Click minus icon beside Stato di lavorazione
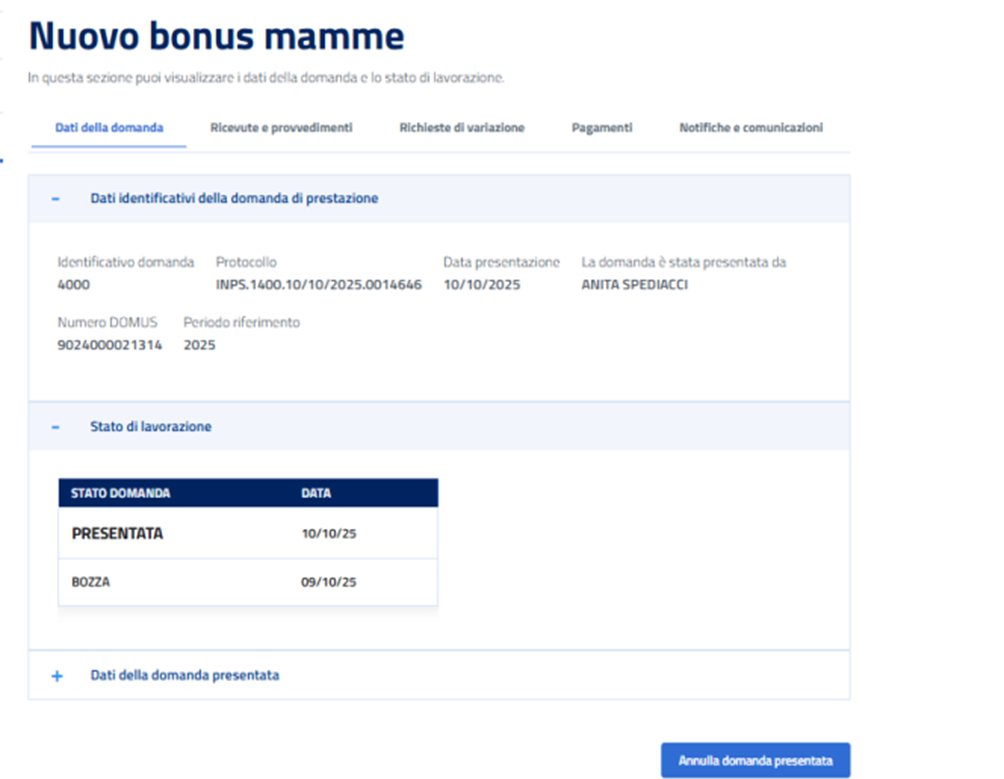This screenshot has height=779, width=1004. pyautogui.click(x=56, y=427)
